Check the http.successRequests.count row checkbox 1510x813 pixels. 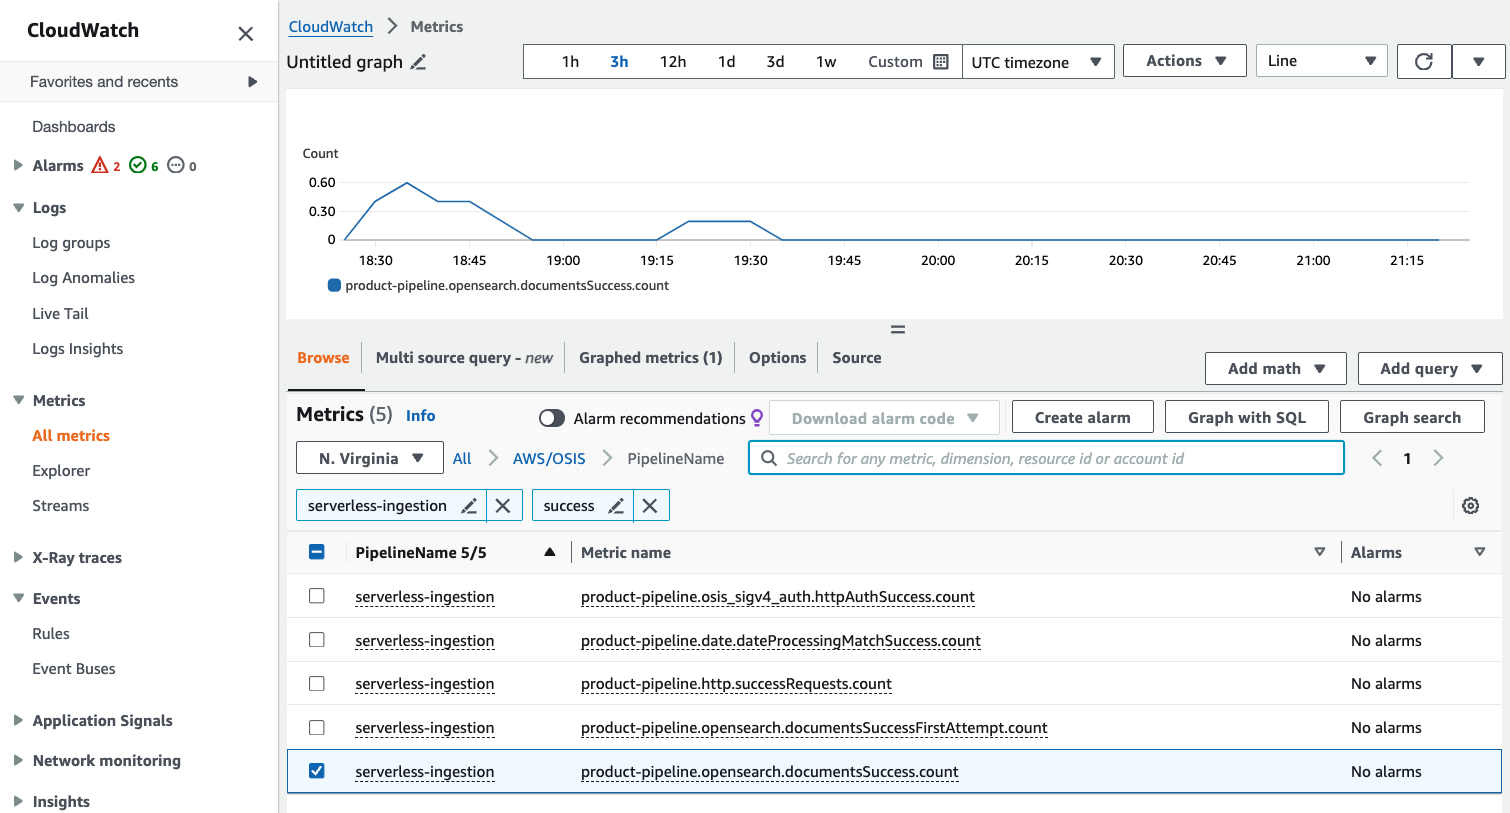(317, 684)
